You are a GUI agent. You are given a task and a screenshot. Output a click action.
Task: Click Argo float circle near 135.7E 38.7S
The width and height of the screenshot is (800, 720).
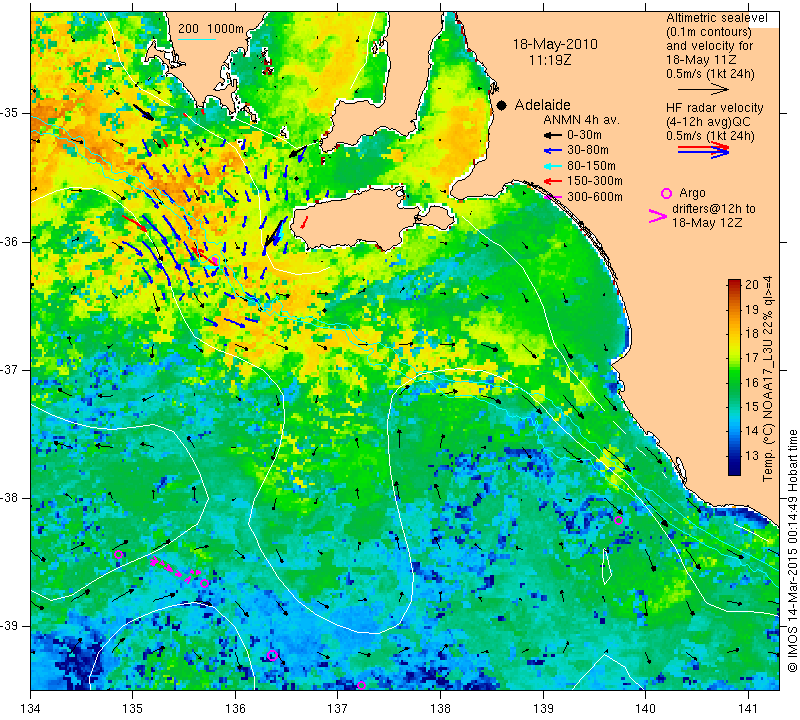click(204, 584)
